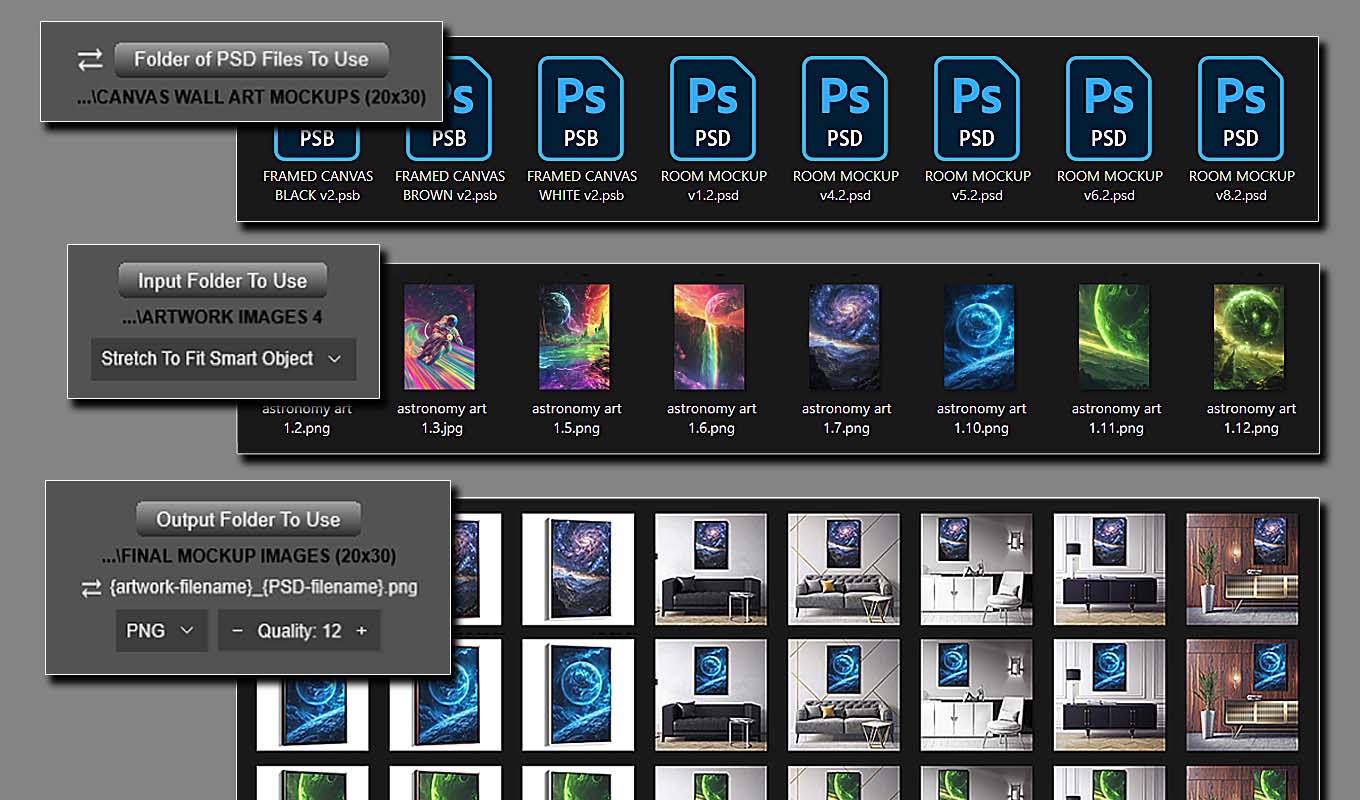This screenshot has width=1360, height=800.
Task: Open the ROOM MOCKUP v6.2.psd file icon
Action: [x=1109, y=108]
